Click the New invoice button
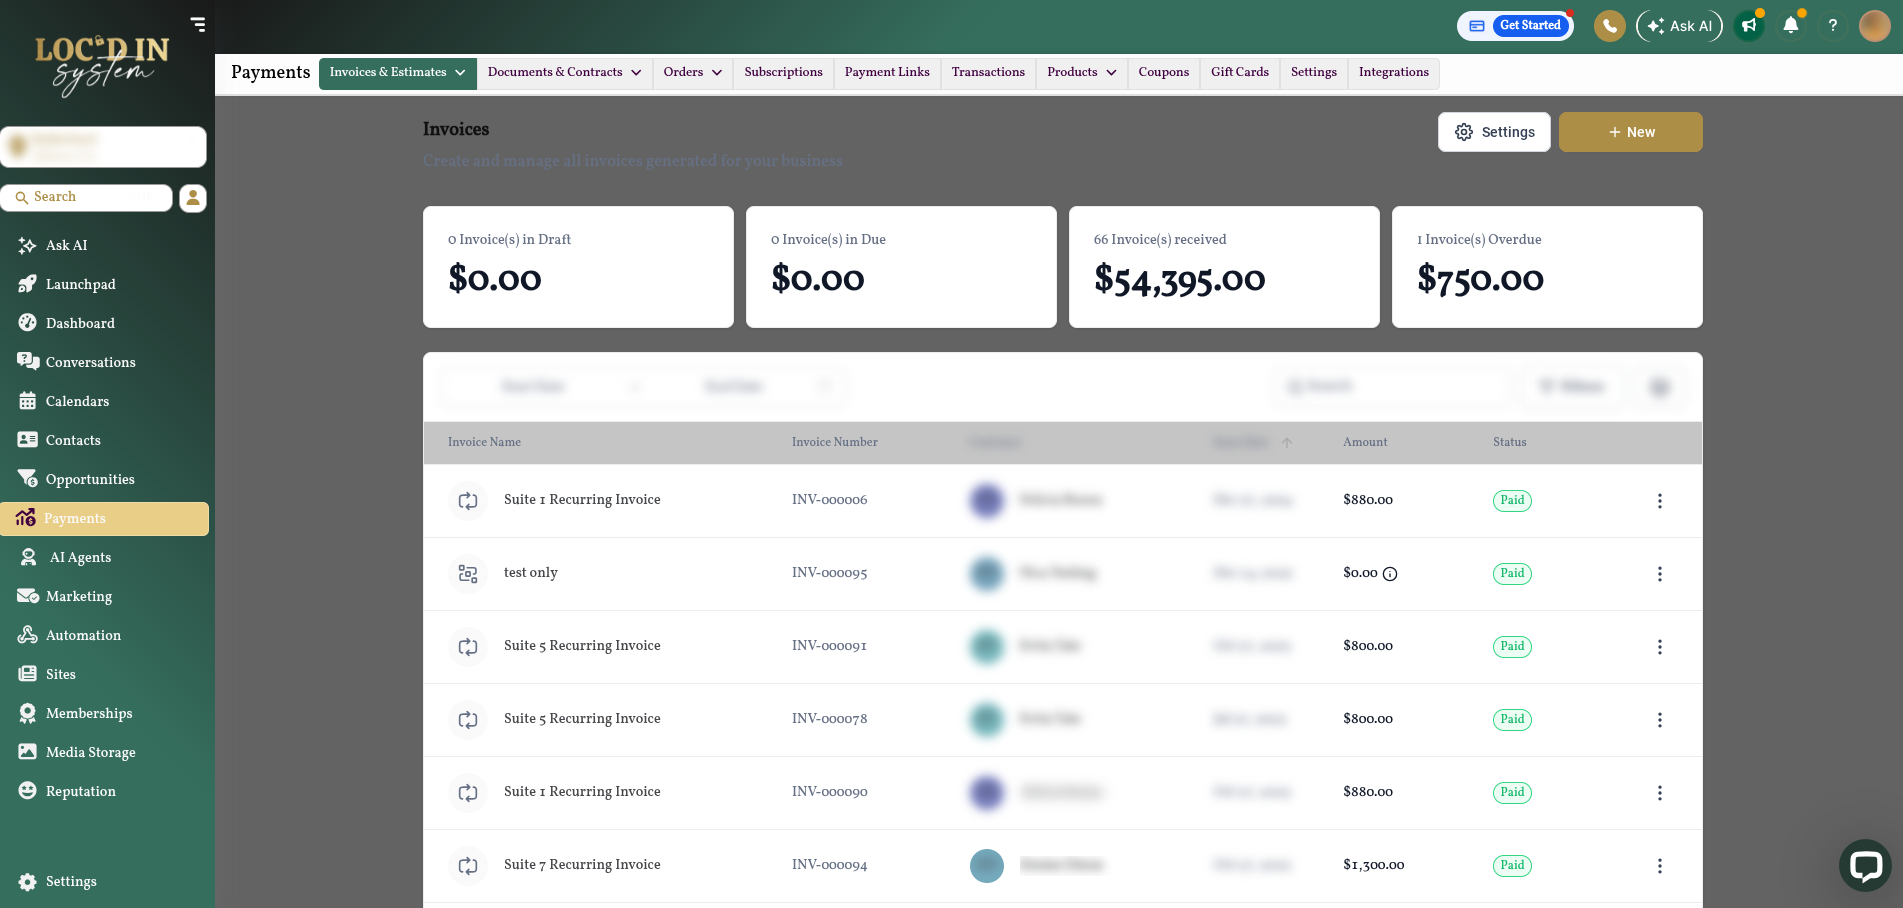Screen dimensions: 1903x908 pyautogui.click(x=1631, y=132)
